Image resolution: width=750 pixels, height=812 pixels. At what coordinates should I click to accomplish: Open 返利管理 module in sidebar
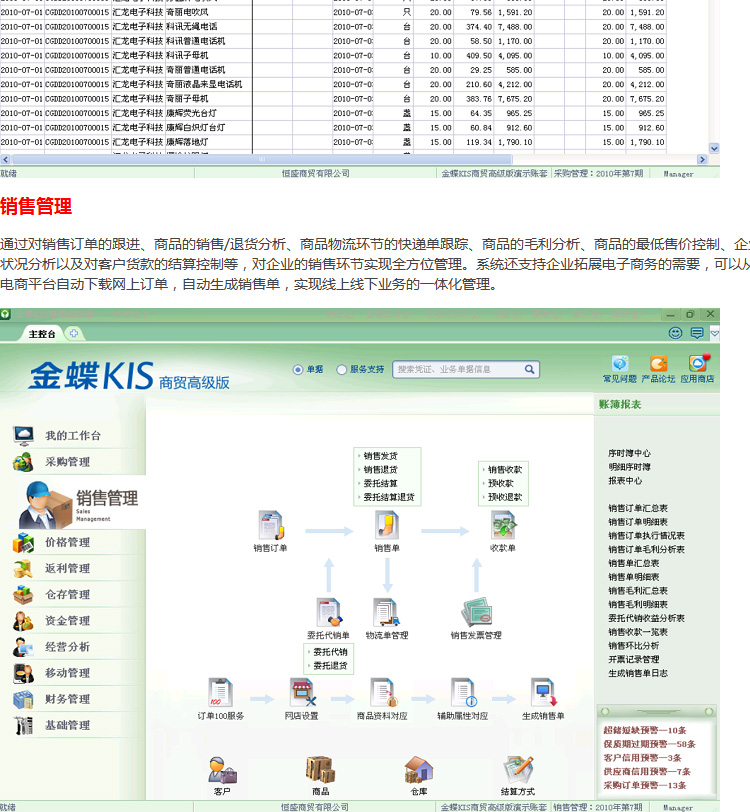68,568
